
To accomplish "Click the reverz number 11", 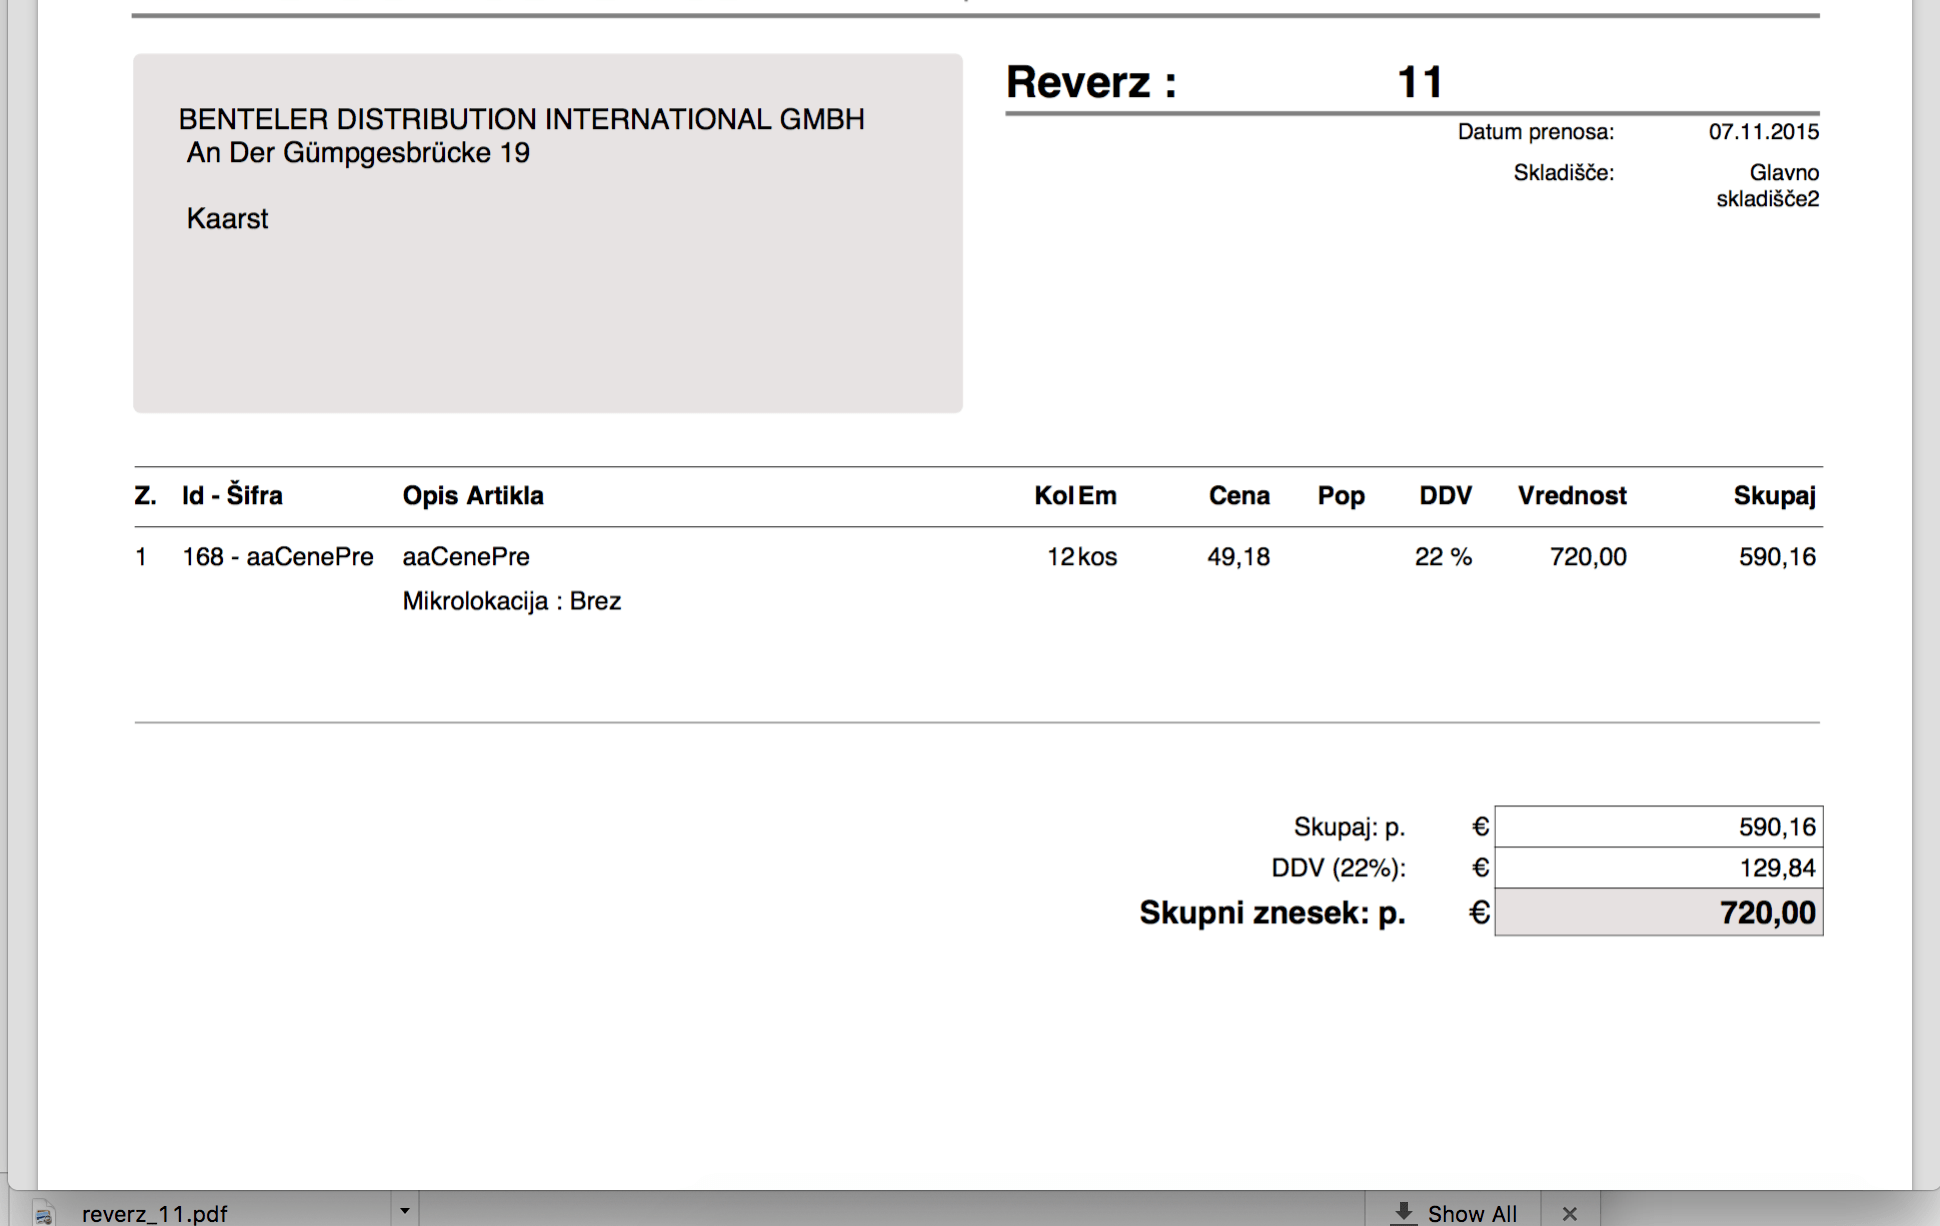I will pos(1419,82).
